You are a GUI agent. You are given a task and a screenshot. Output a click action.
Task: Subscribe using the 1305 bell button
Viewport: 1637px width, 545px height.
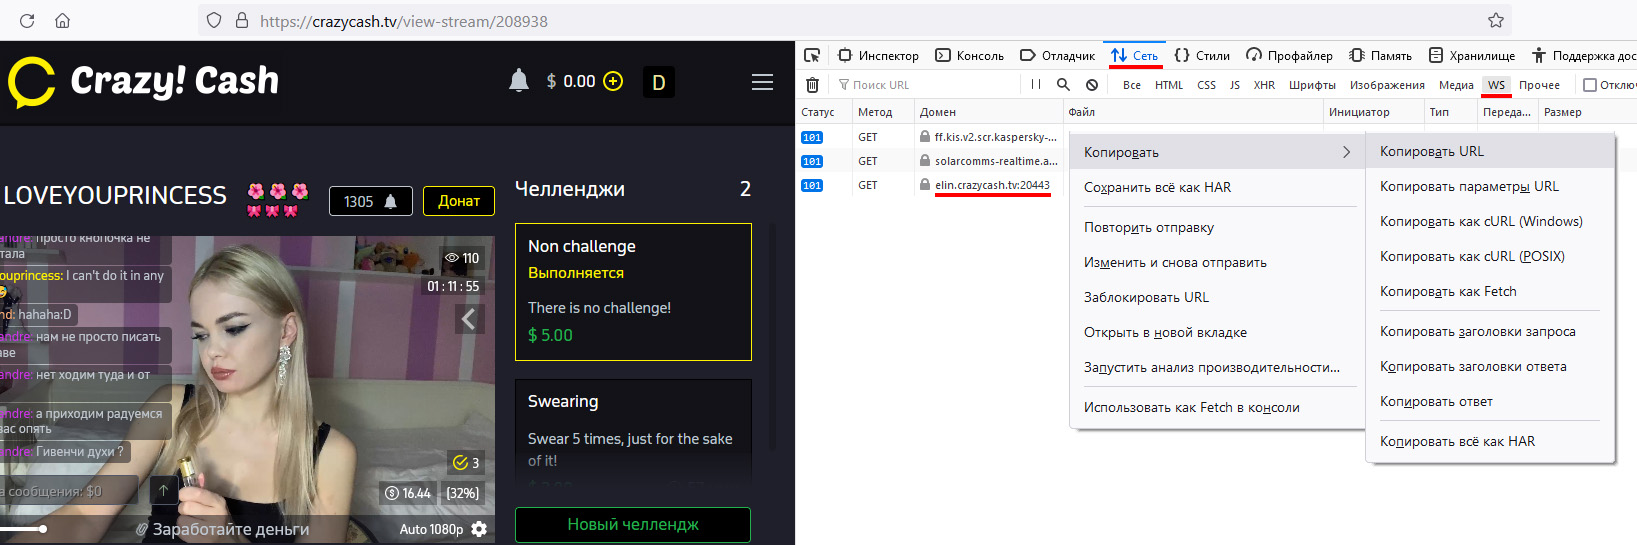click(x=370, y=201)
